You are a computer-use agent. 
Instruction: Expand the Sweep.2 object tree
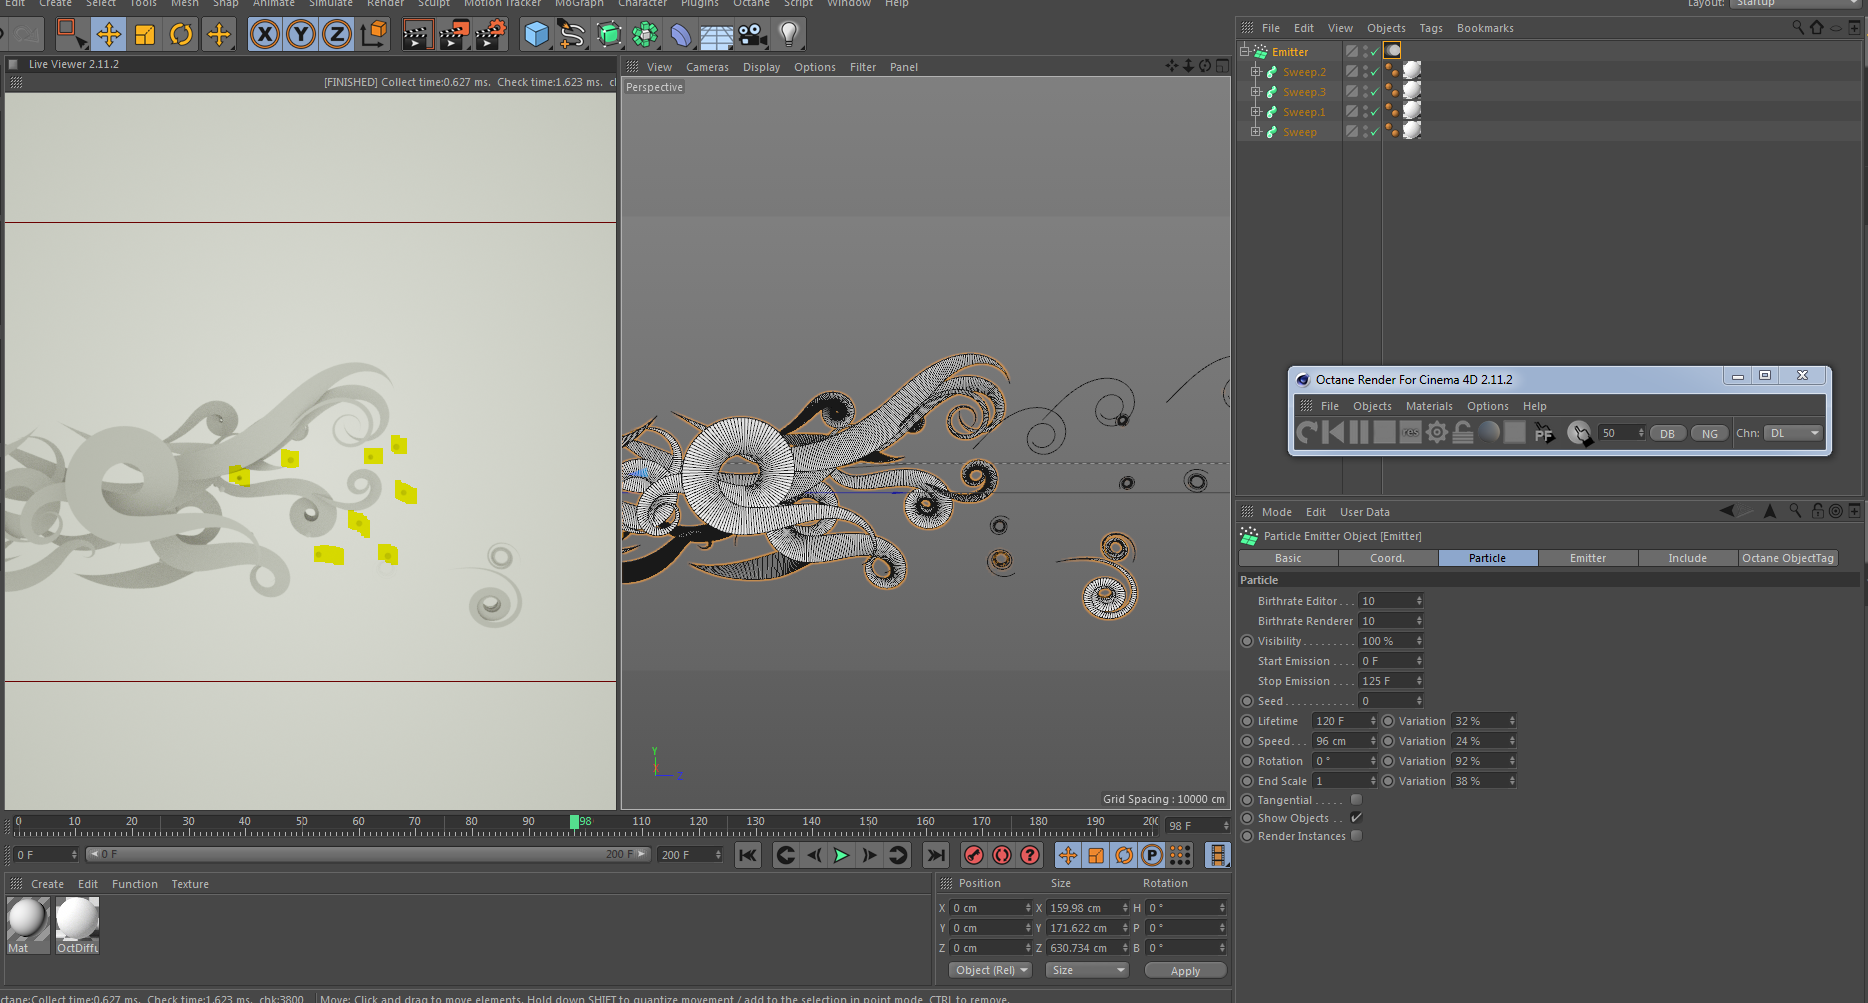(x=1256, y=72)
